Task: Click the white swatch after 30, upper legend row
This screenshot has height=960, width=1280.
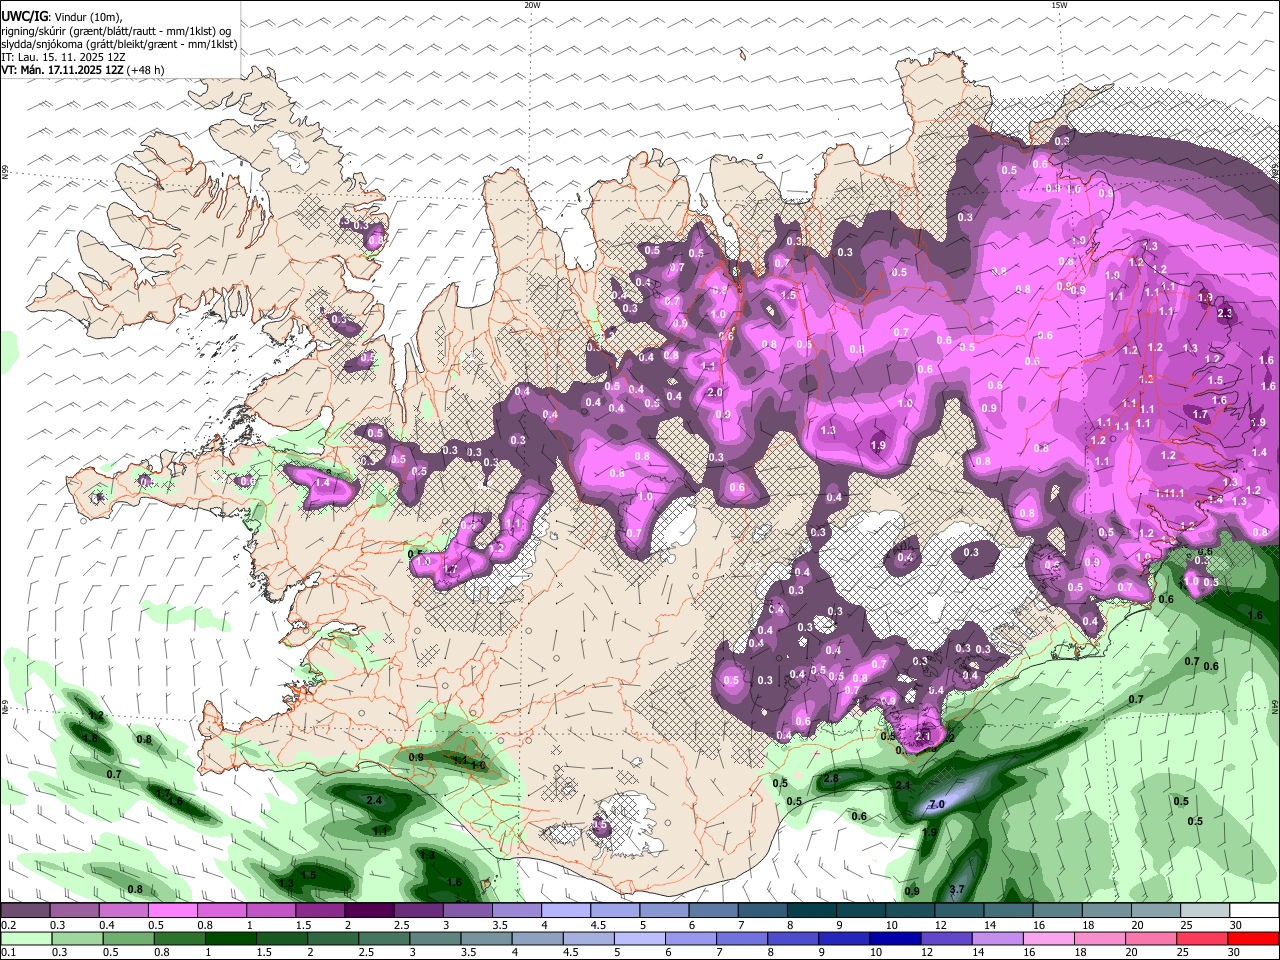Action: click(1254, 911)
